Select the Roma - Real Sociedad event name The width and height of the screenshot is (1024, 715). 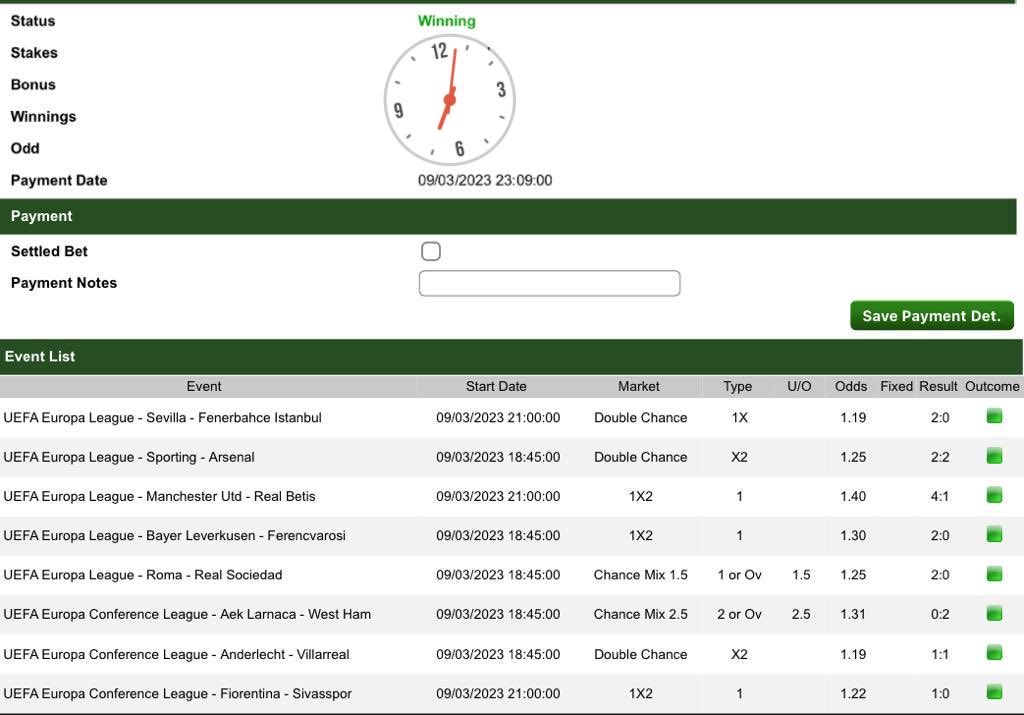[143, 575]
